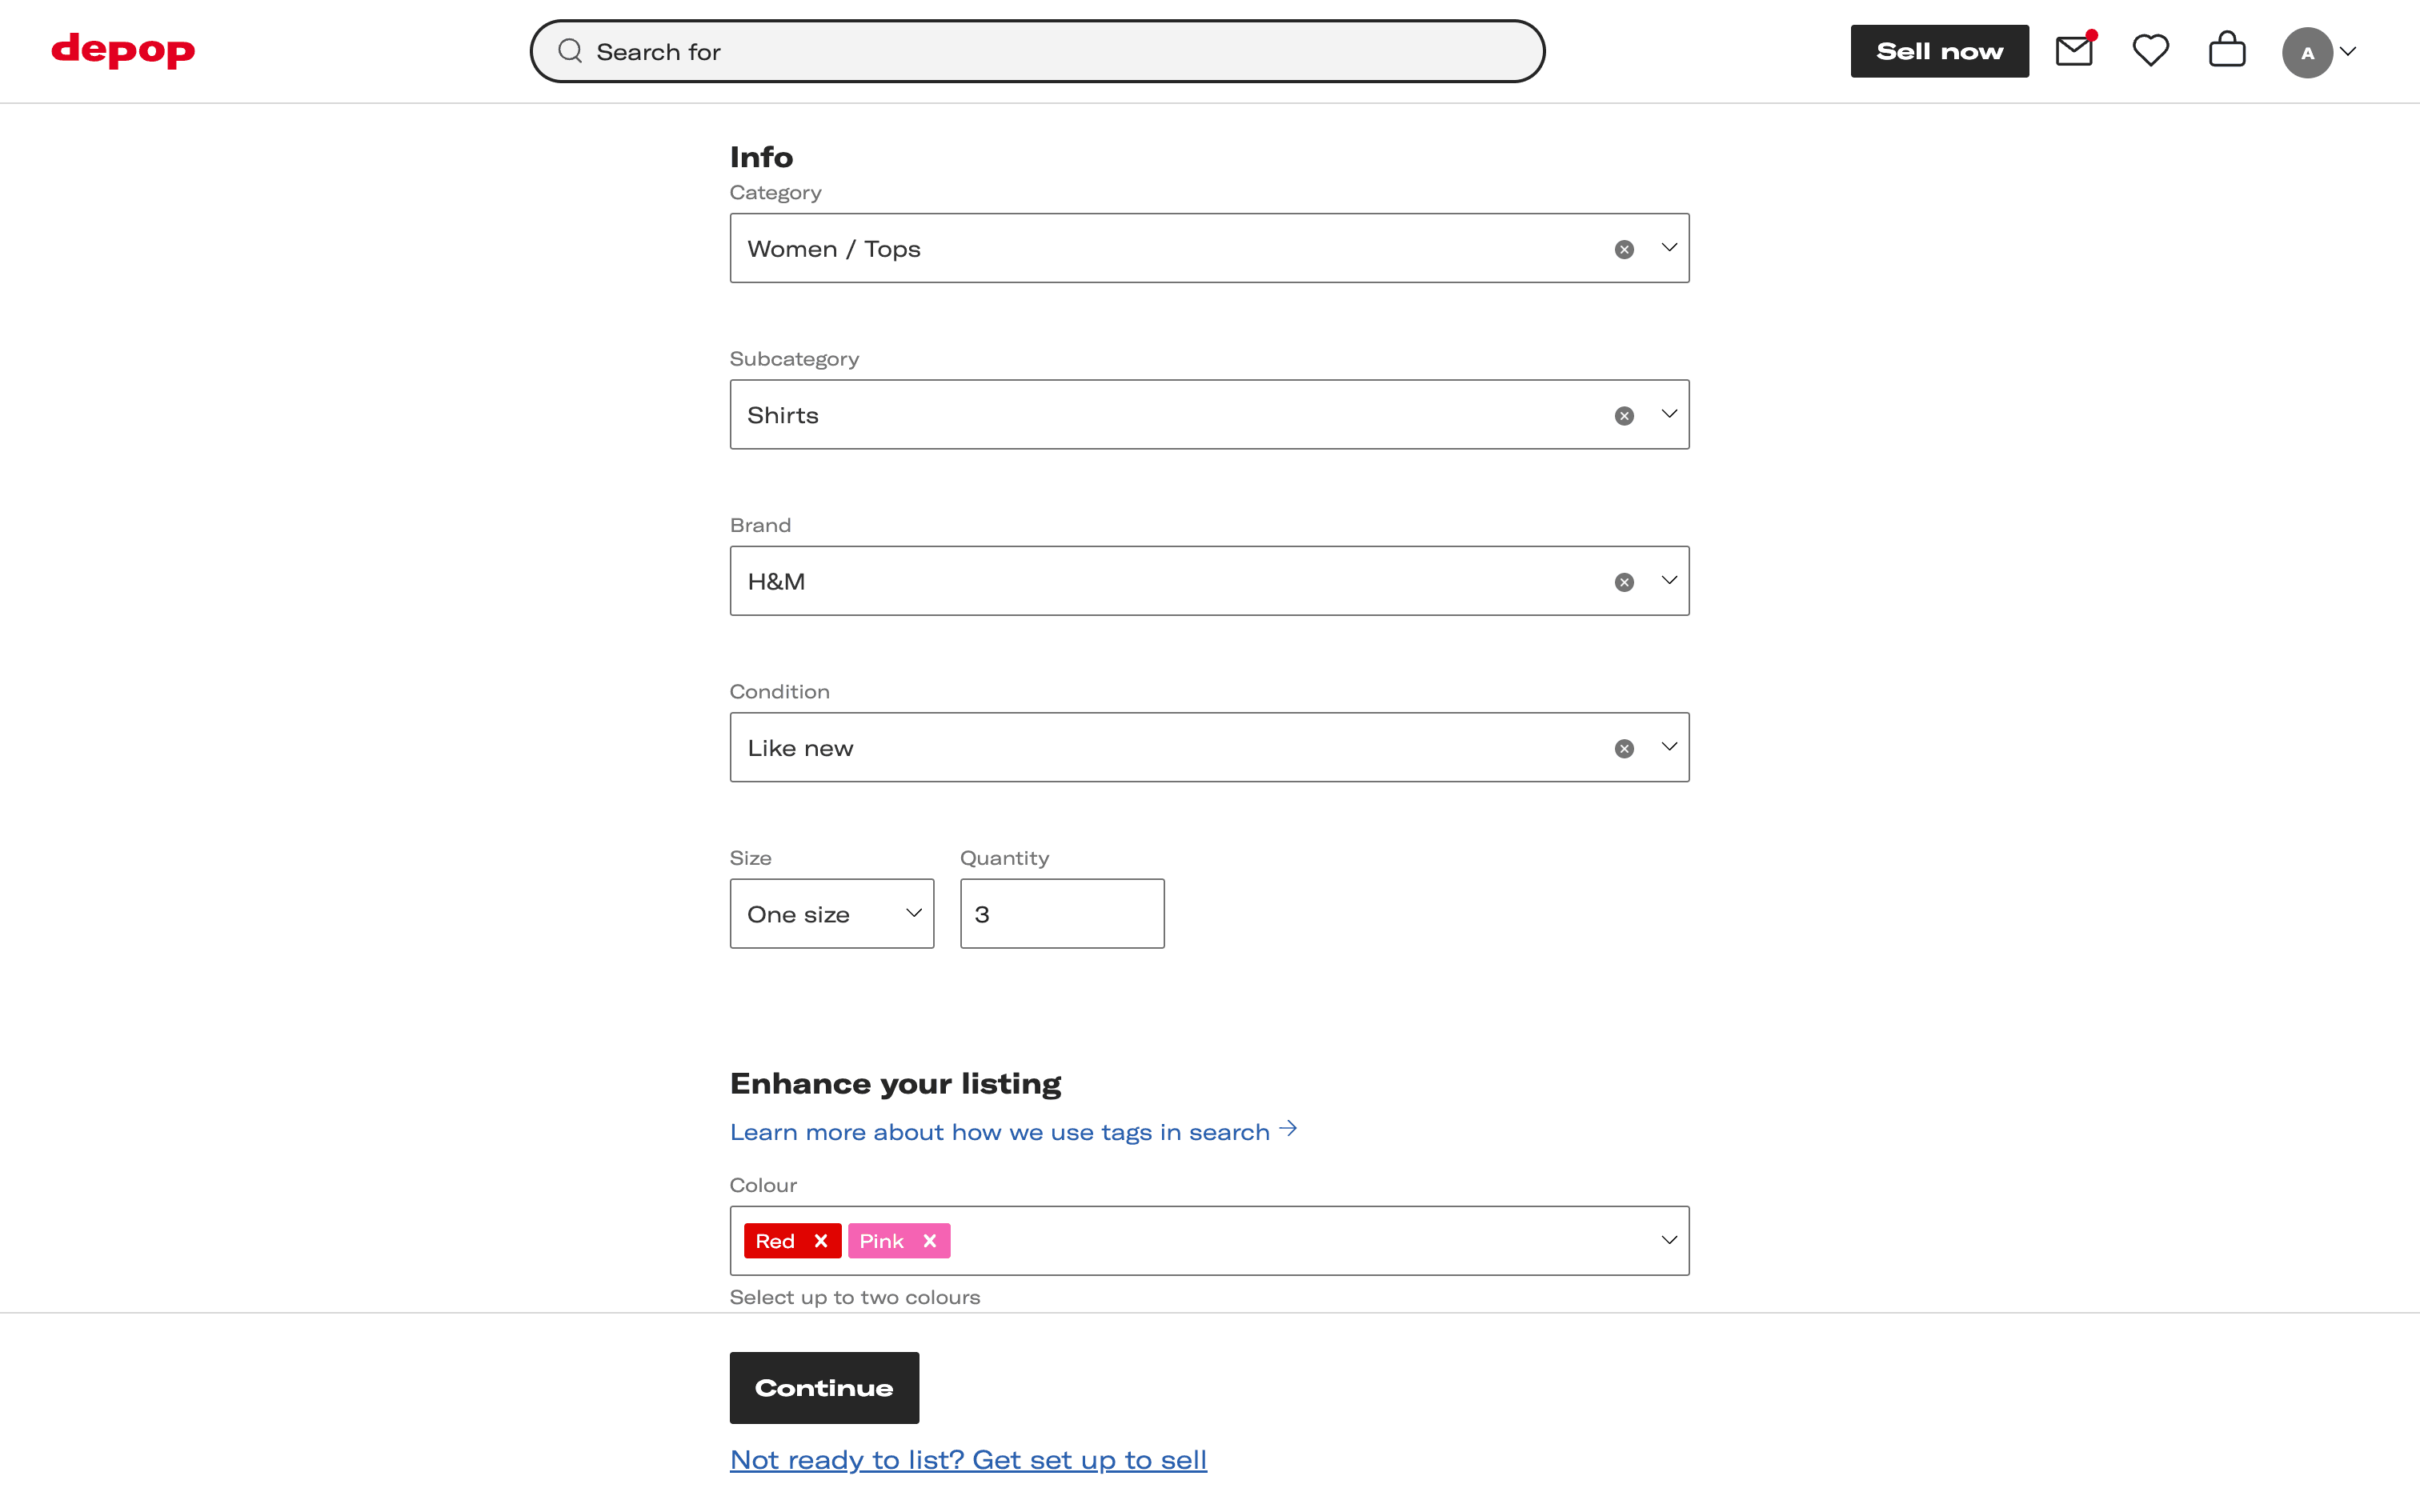The image size is (2420, 1512).
Task: Click the Depop logo
Action: [123, 50]
